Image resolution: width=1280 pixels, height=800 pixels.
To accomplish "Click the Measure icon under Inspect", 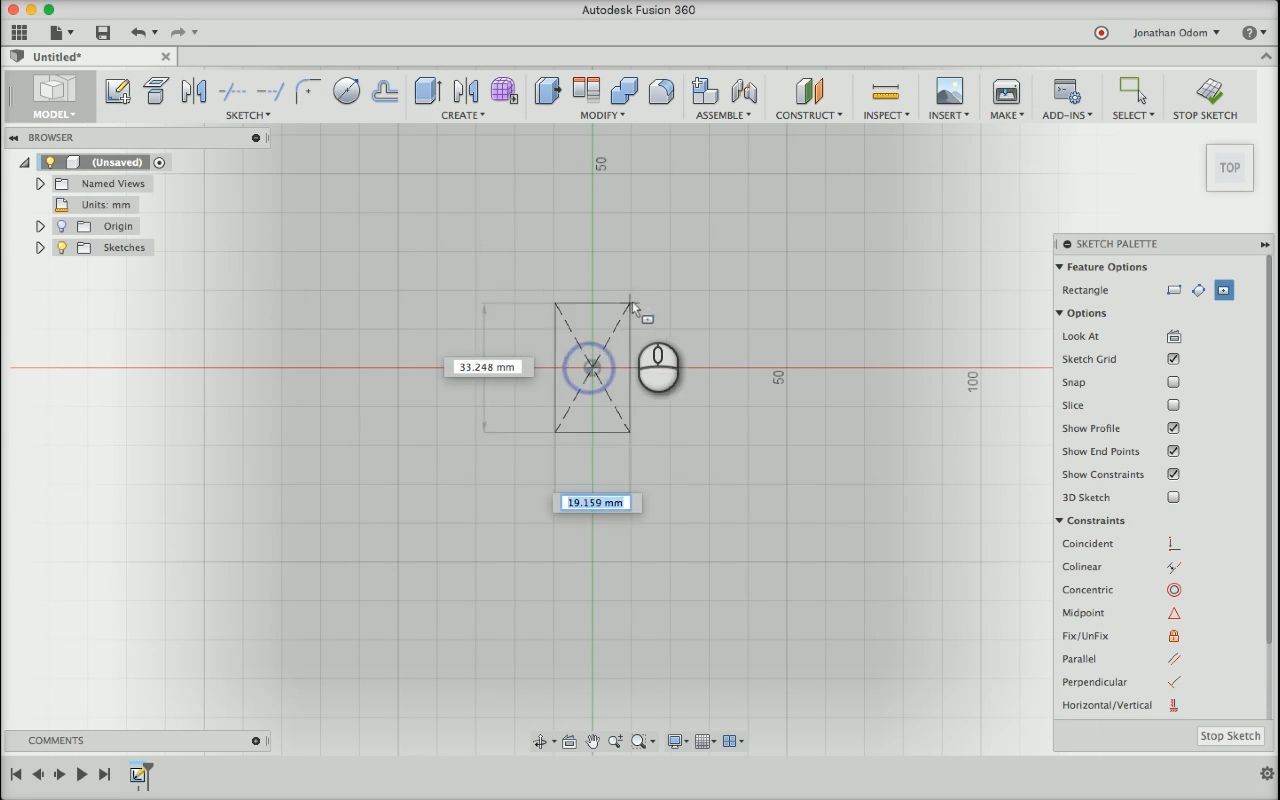I will (885, 92).
